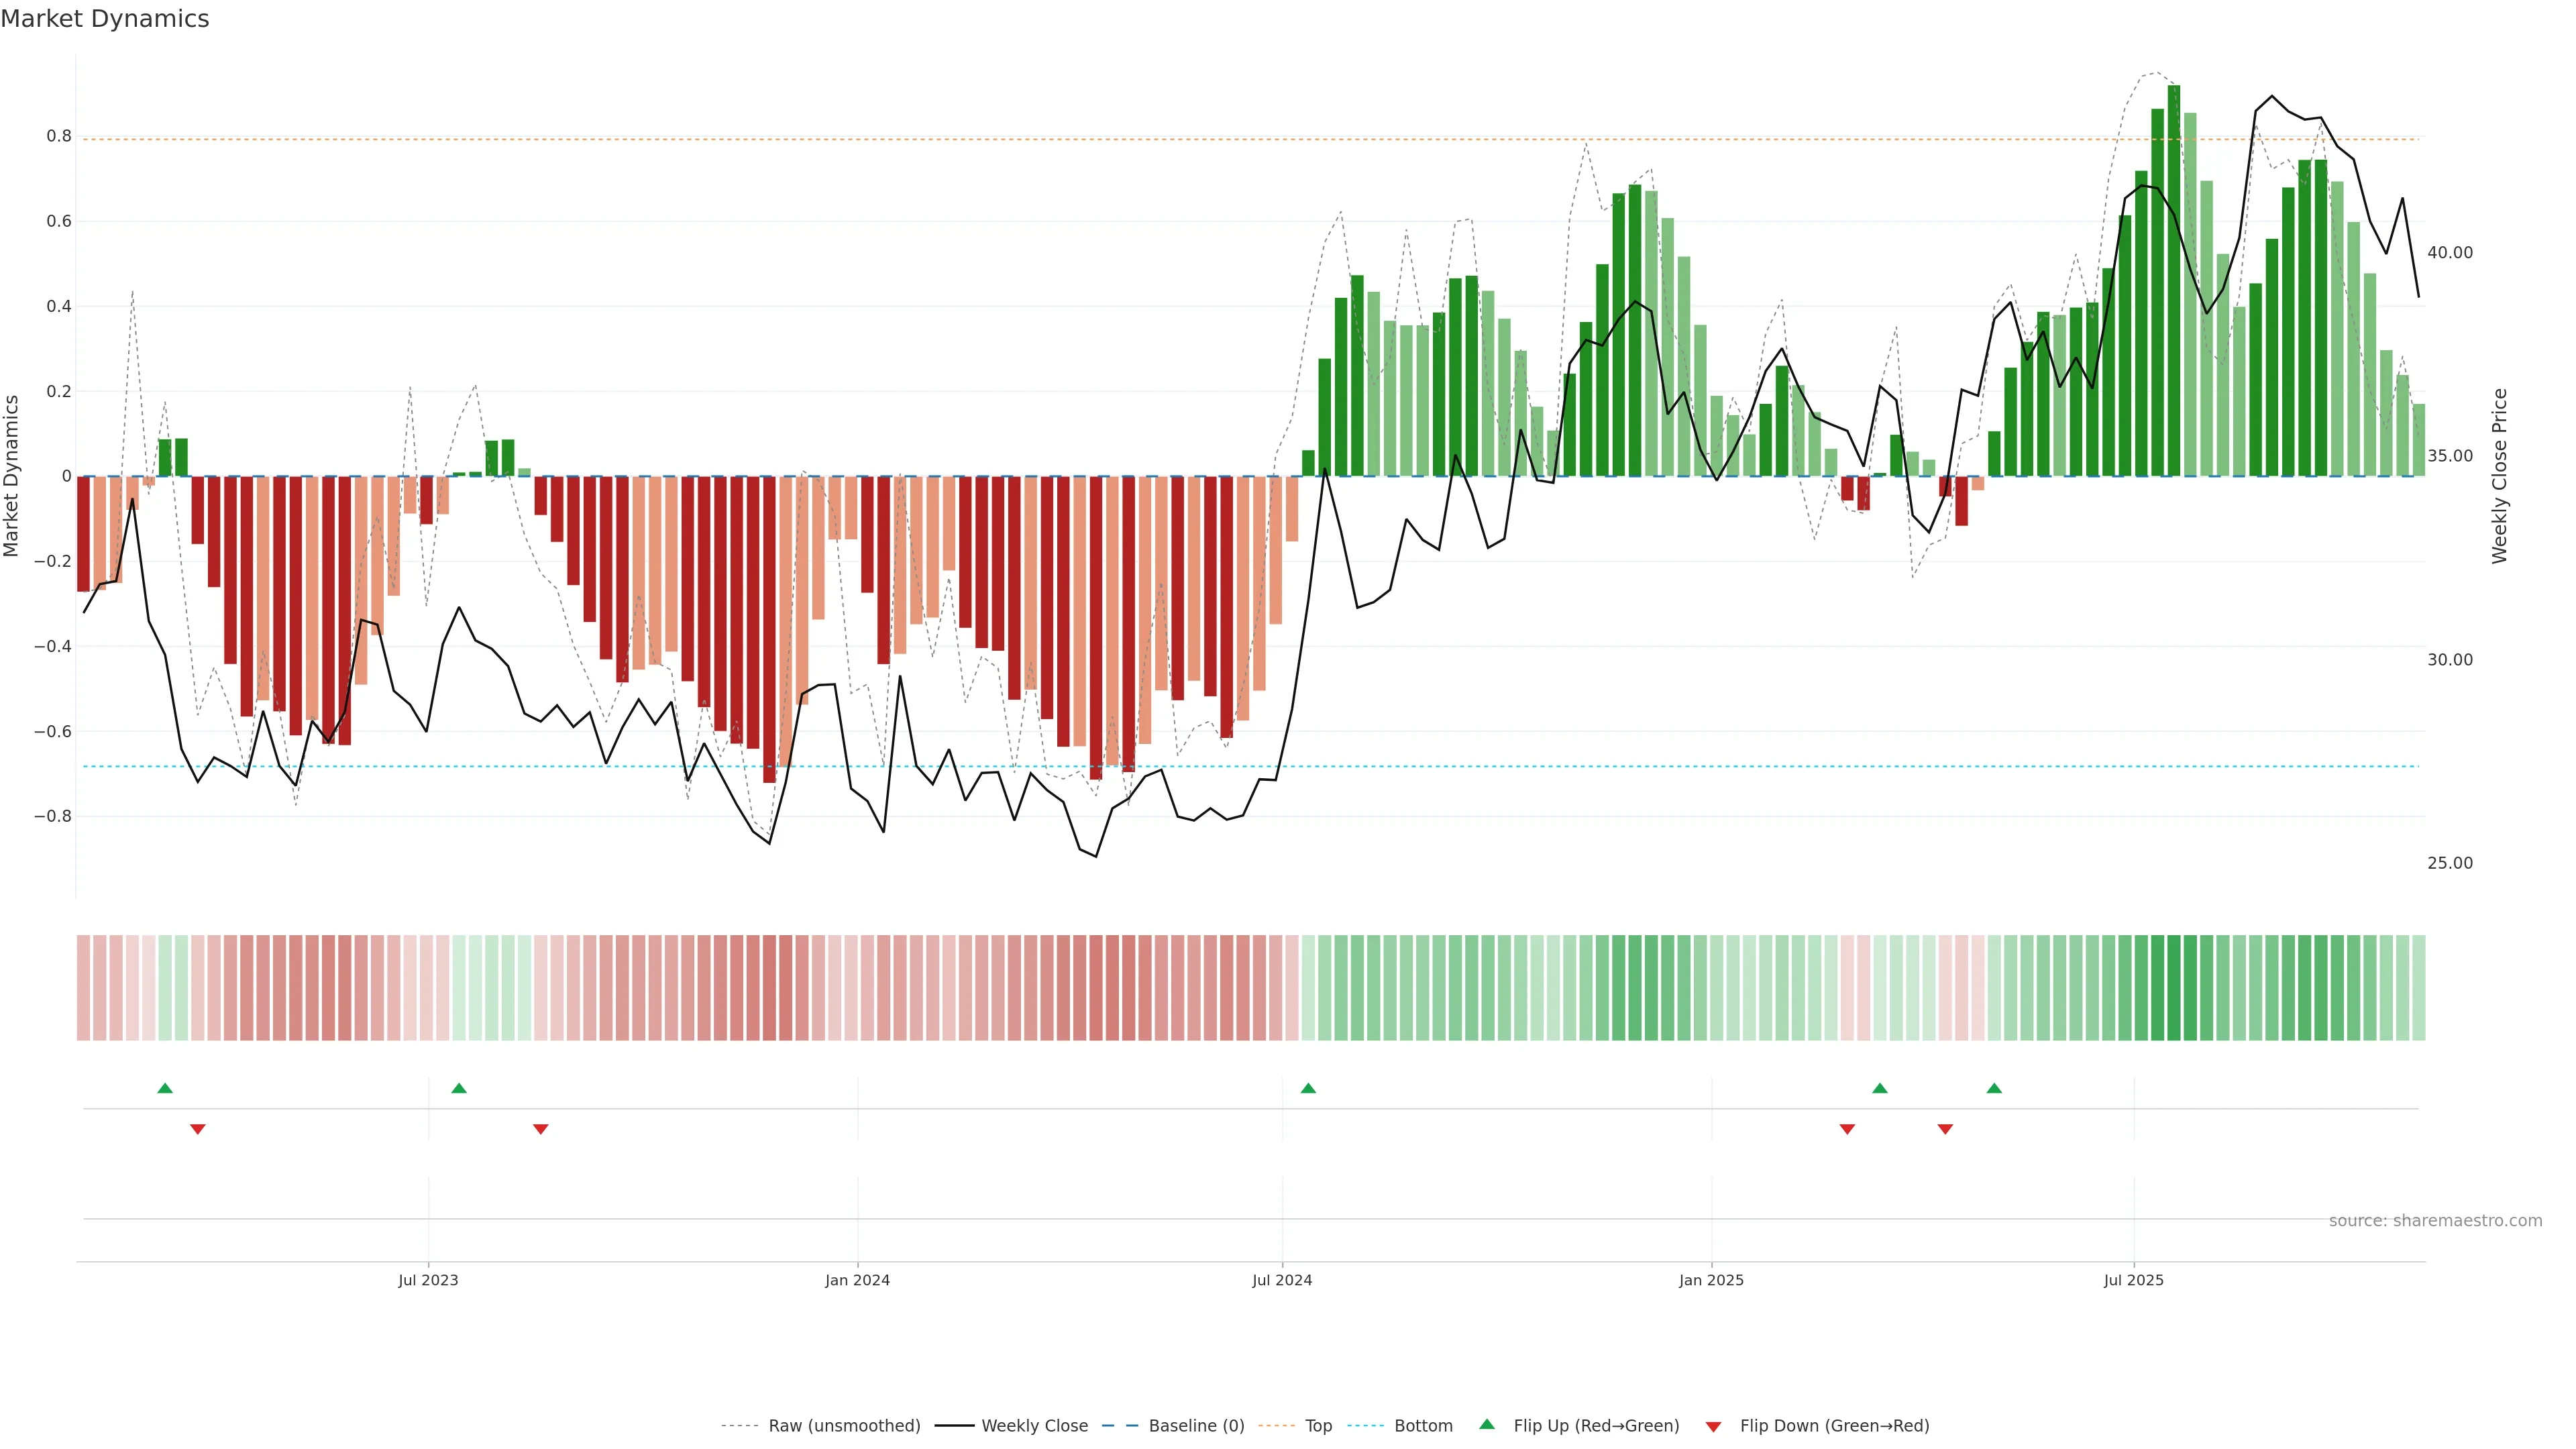Viewport: 2576px width, 1449px height.
Task: Click the last red Flip Down timeline marker
Action: [x=1945, y=1129]
